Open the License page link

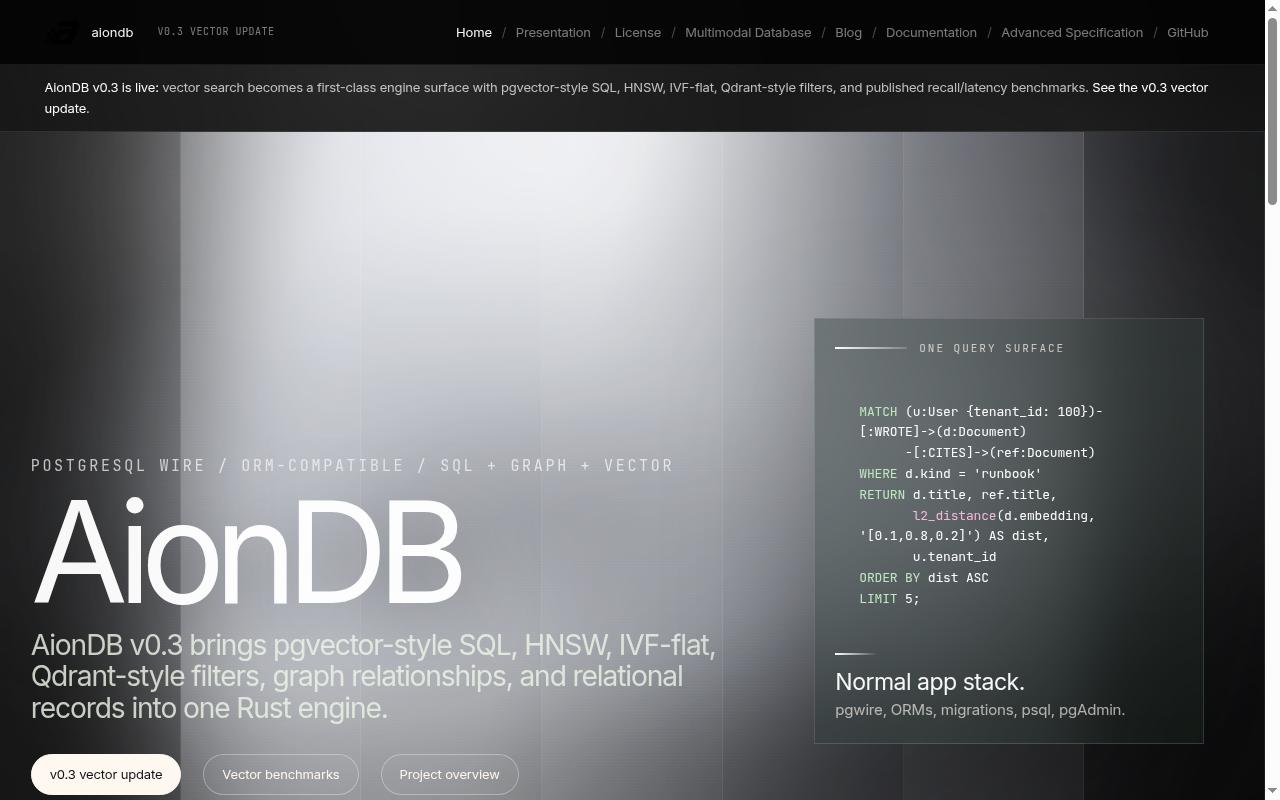(638, 32)
